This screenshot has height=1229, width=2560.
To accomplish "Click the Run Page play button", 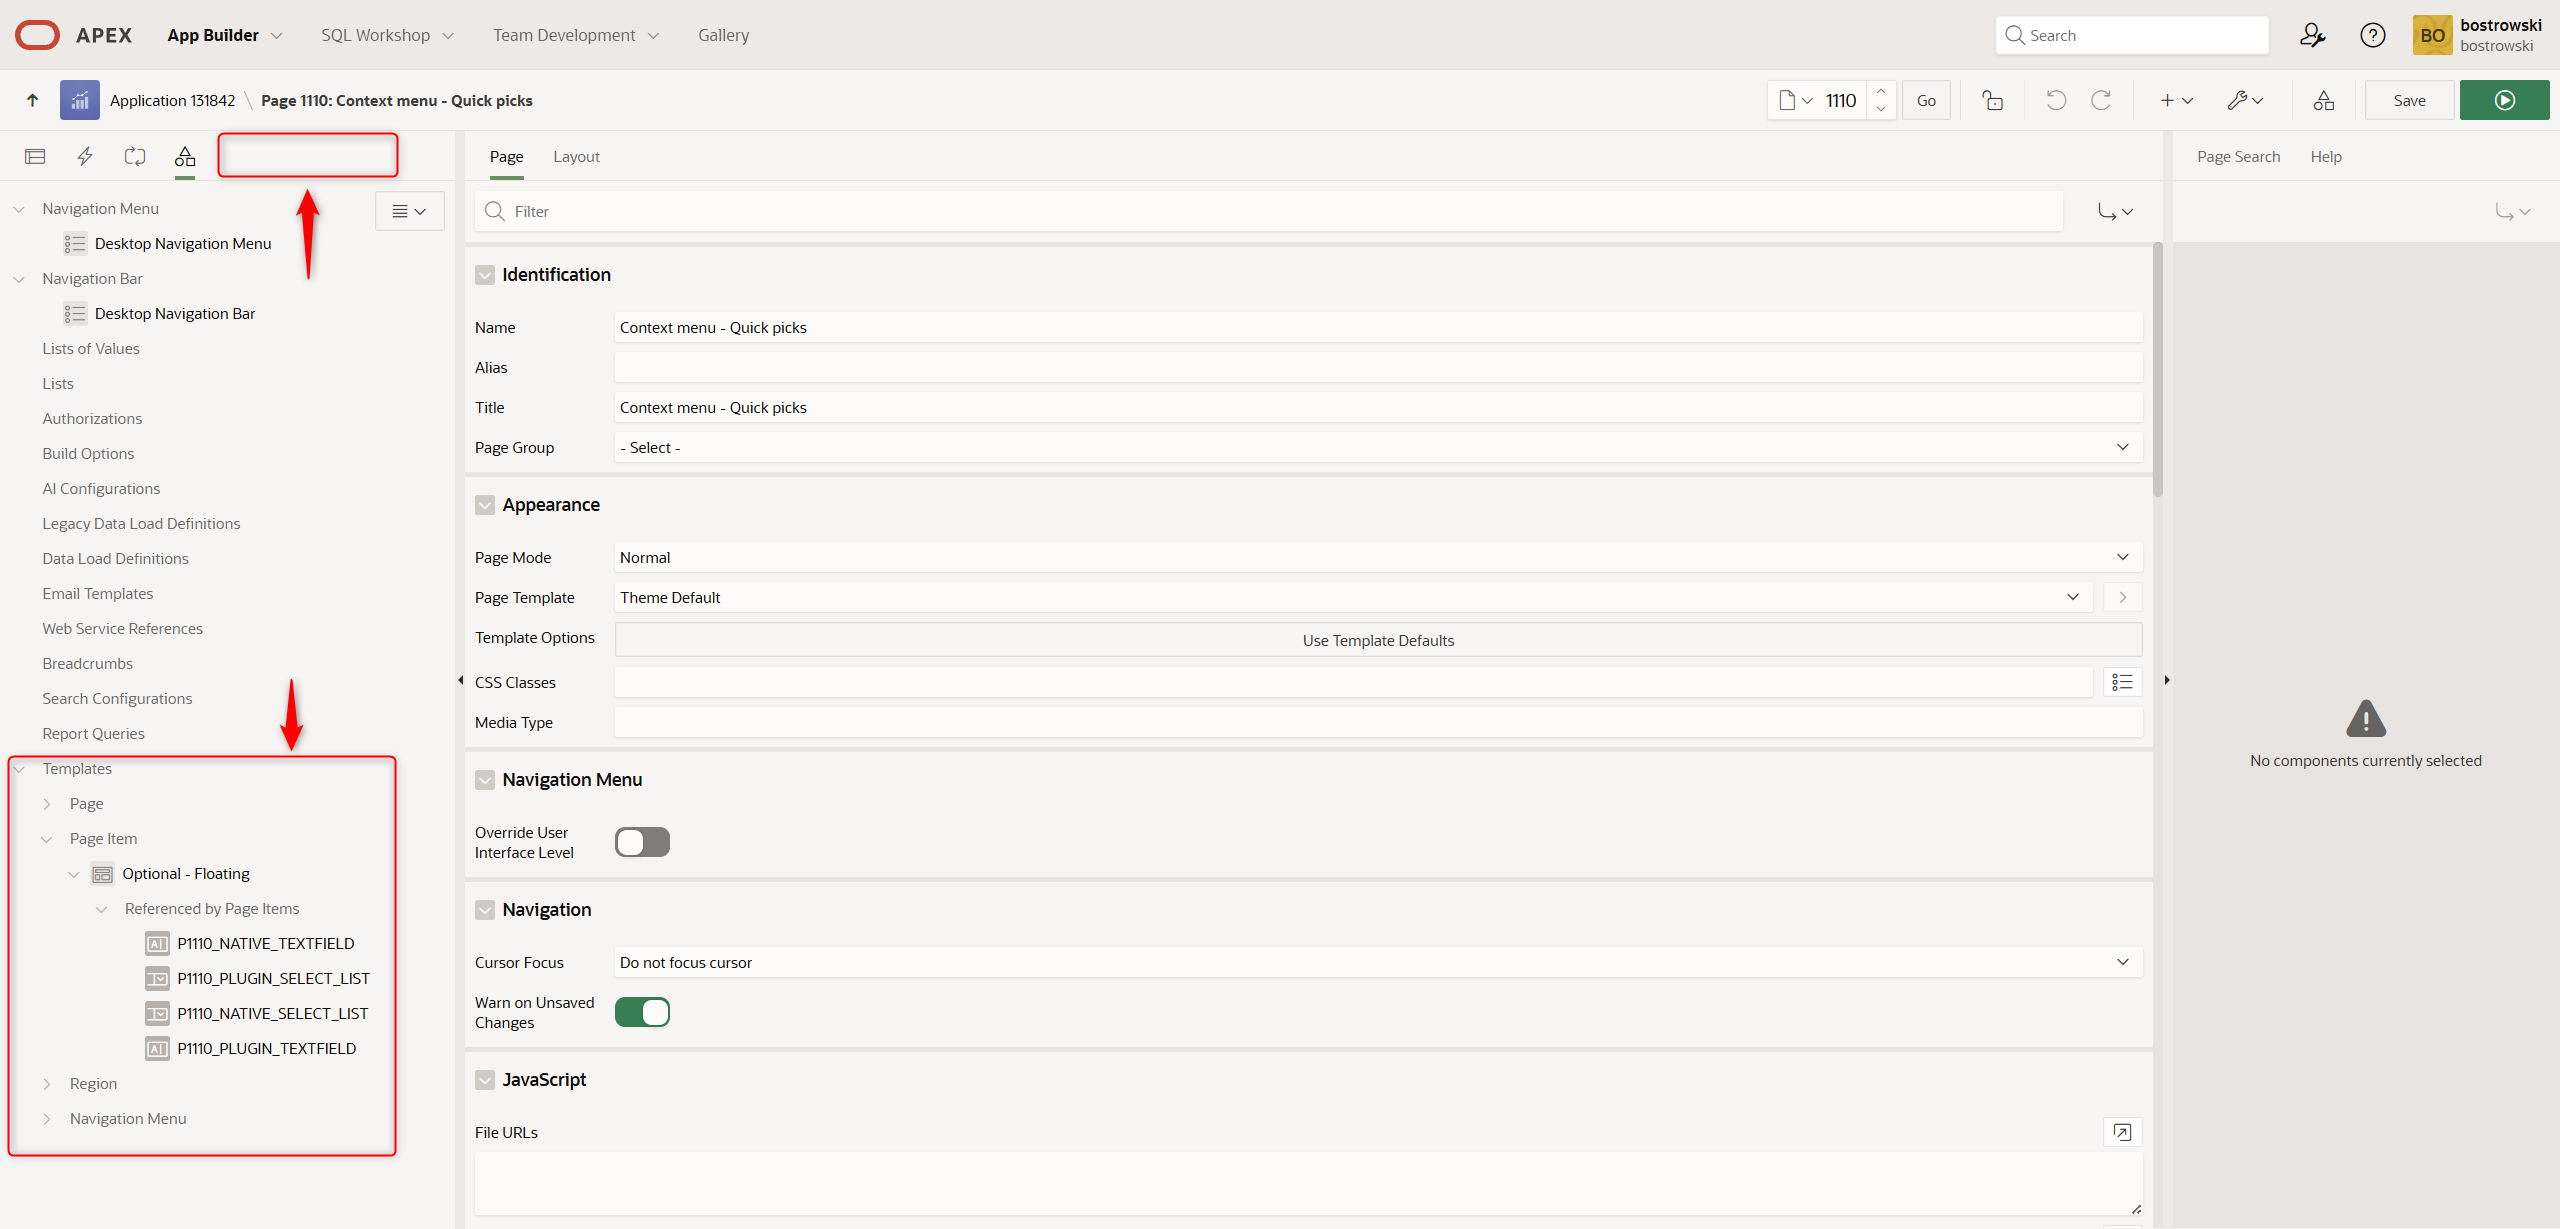I will [x=2503, y=100].
